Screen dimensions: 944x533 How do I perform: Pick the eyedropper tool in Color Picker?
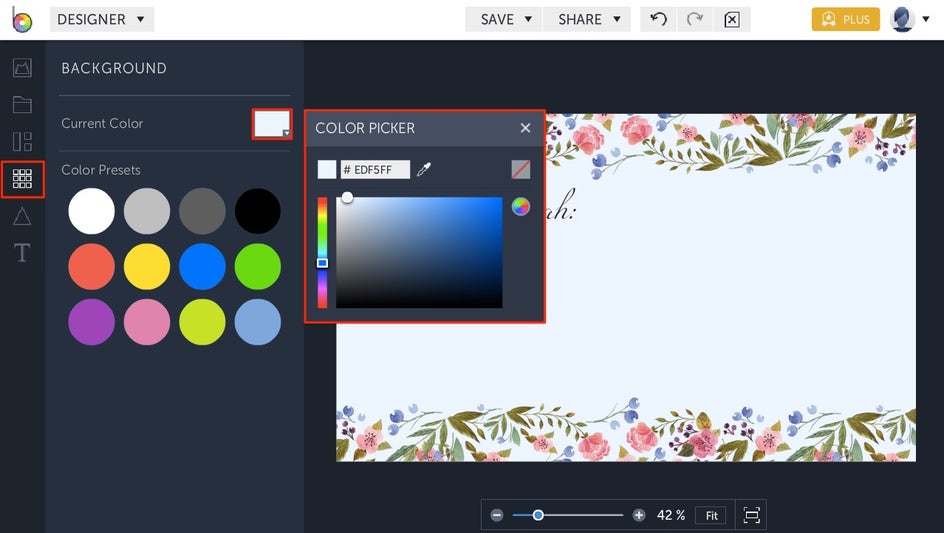pos(424,170)
